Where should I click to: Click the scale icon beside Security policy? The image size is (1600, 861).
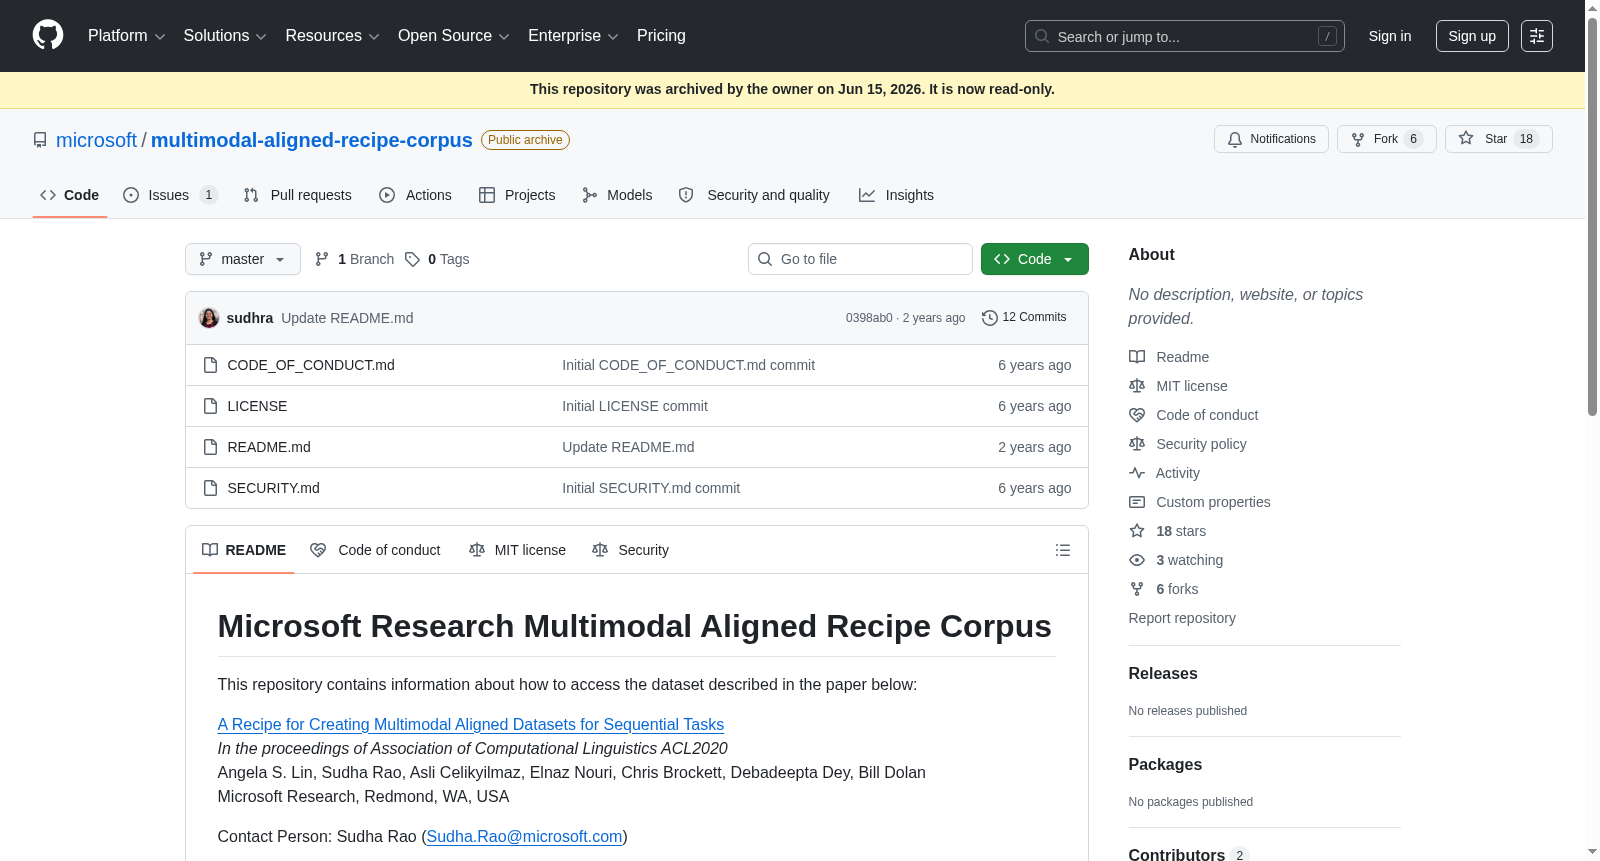(x=1137, y=444)
